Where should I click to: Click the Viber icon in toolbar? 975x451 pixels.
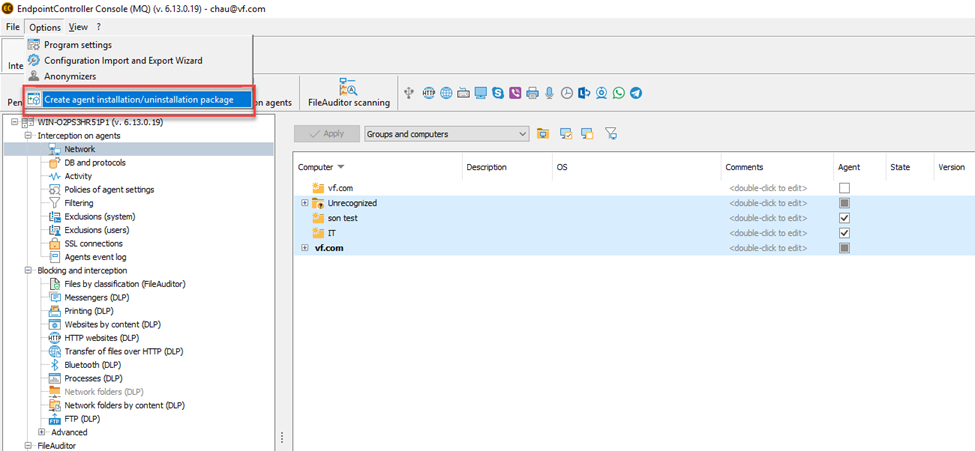514,93
